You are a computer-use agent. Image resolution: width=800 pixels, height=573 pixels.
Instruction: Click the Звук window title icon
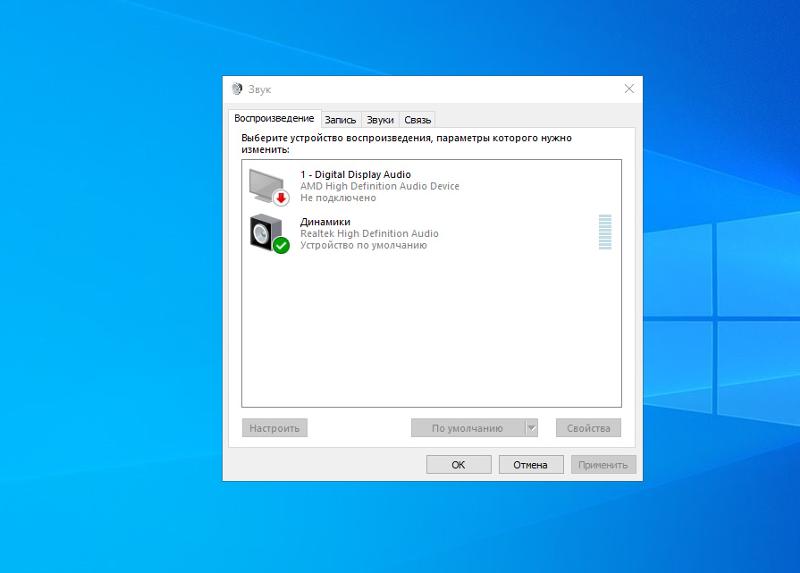tap(237, 89)
